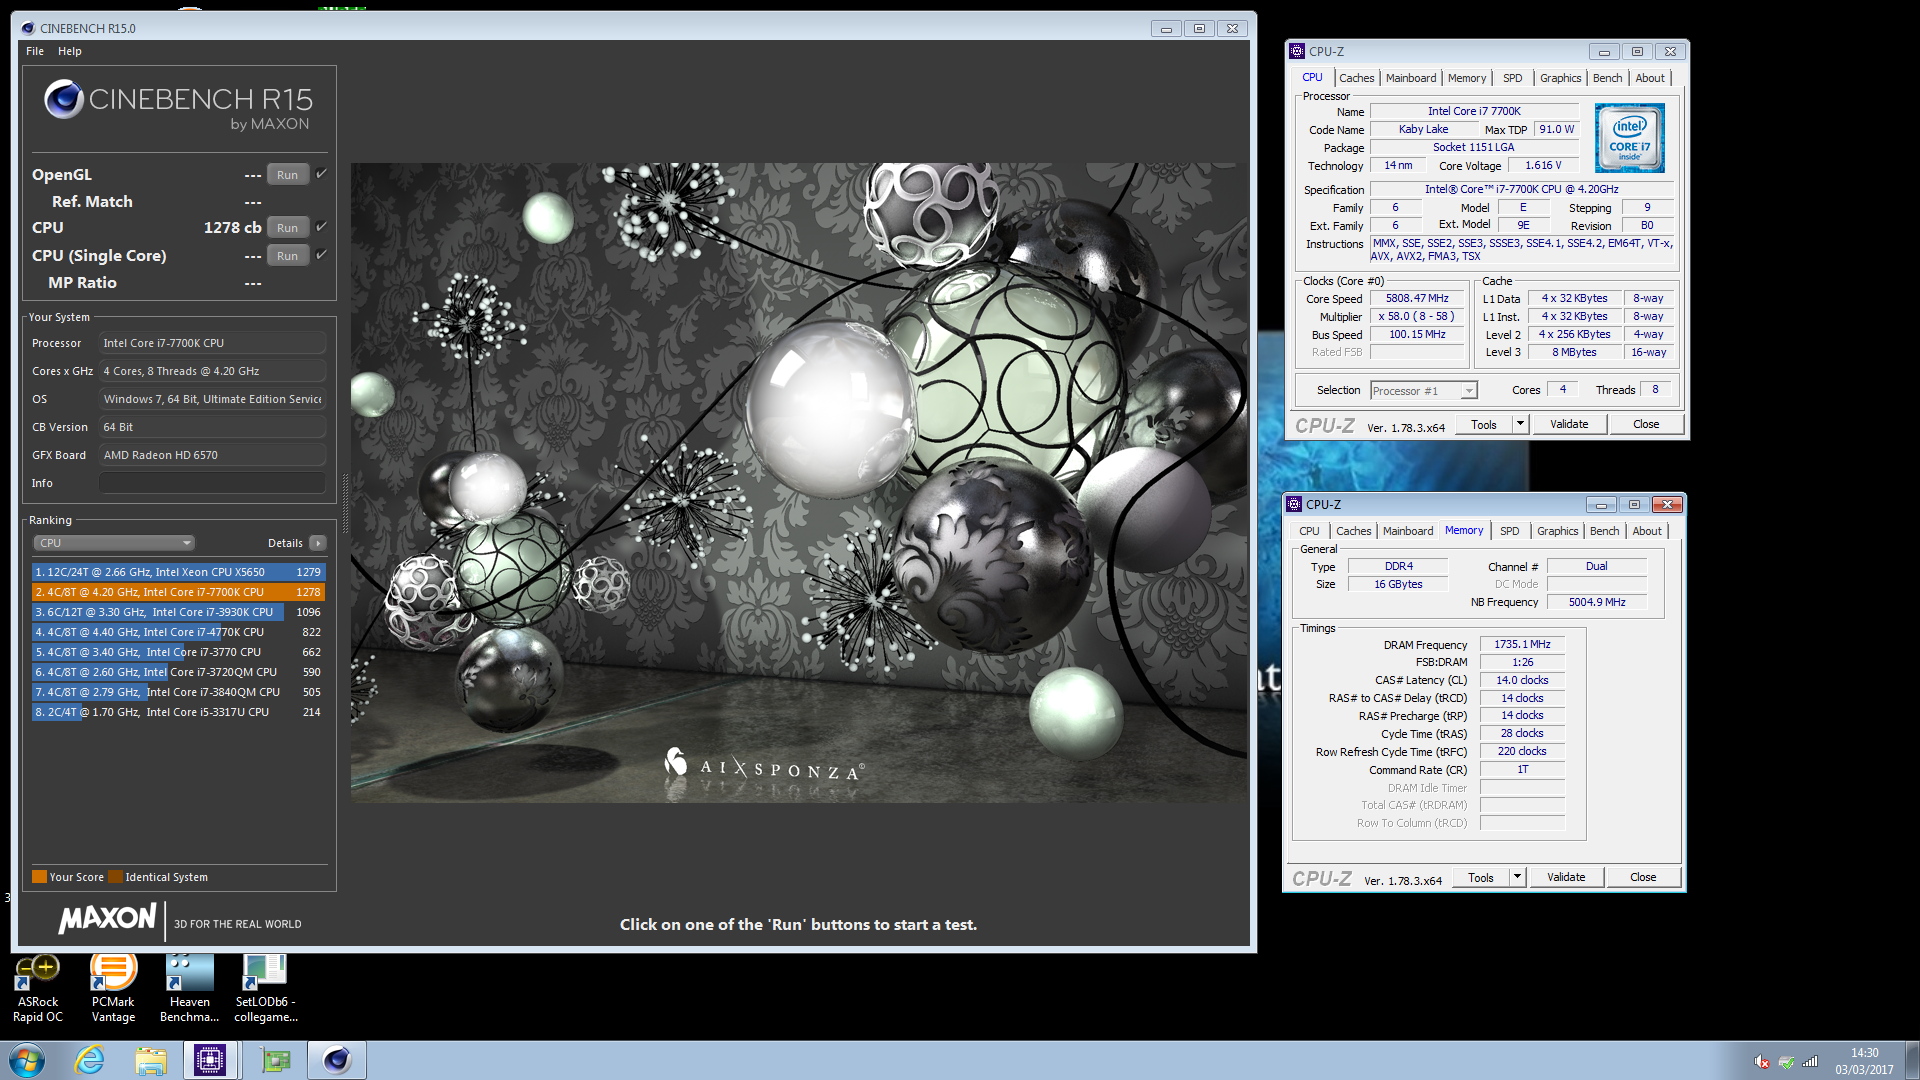Open Windows Explorer from taskbar
Image resolution: width=1920 pixels, height=1080 pixels.
[151, 1060]
